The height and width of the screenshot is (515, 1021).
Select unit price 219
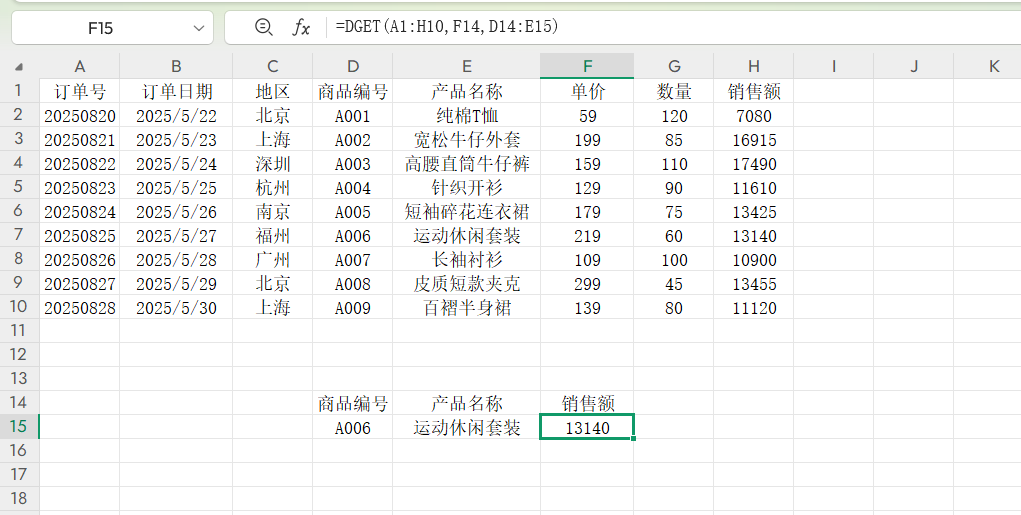[587, 236]
